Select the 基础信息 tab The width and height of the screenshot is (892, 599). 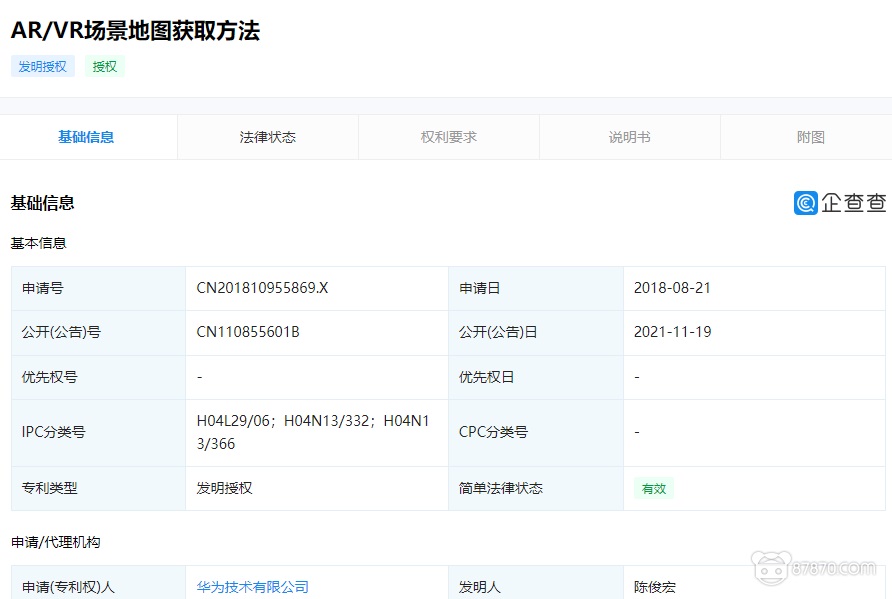tap(88, 136)
